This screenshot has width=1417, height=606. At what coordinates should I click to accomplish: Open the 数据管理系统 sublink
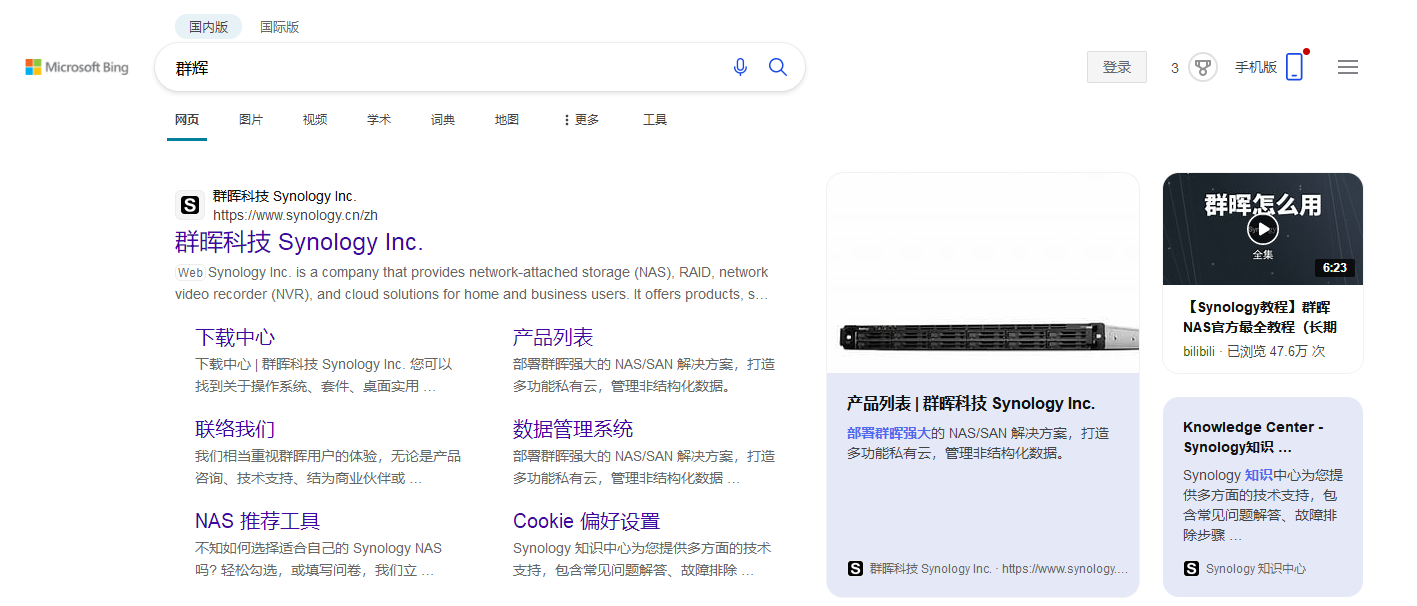(x=573, y=429)
